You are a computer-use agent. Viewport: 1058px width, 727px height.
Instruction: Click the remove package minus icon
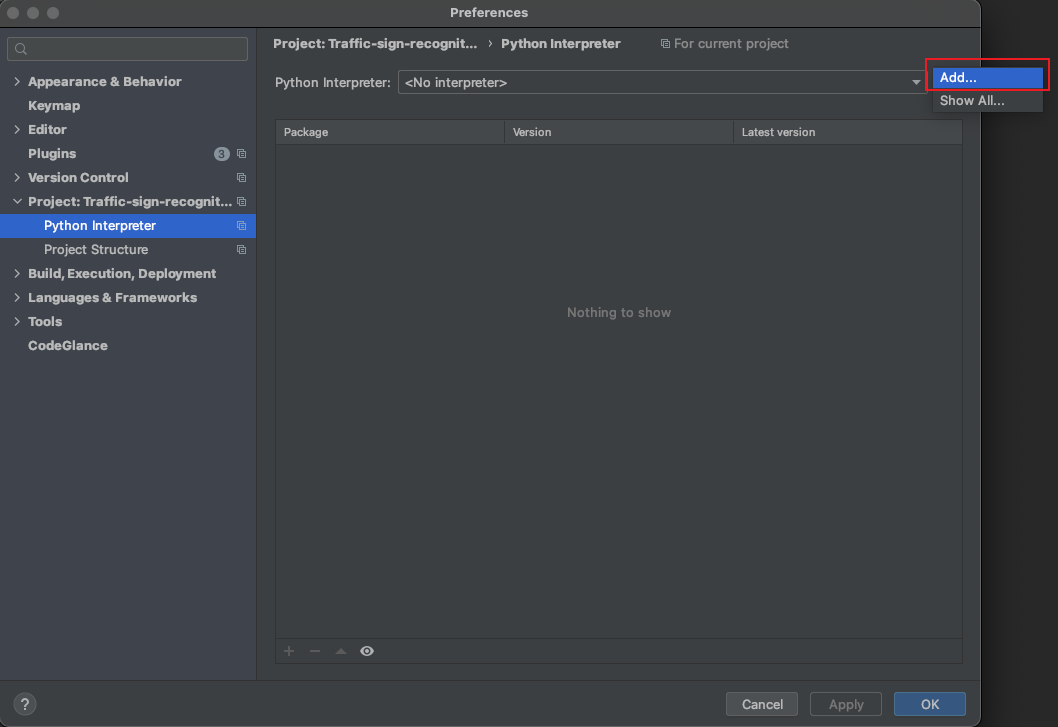coord(315,651)
